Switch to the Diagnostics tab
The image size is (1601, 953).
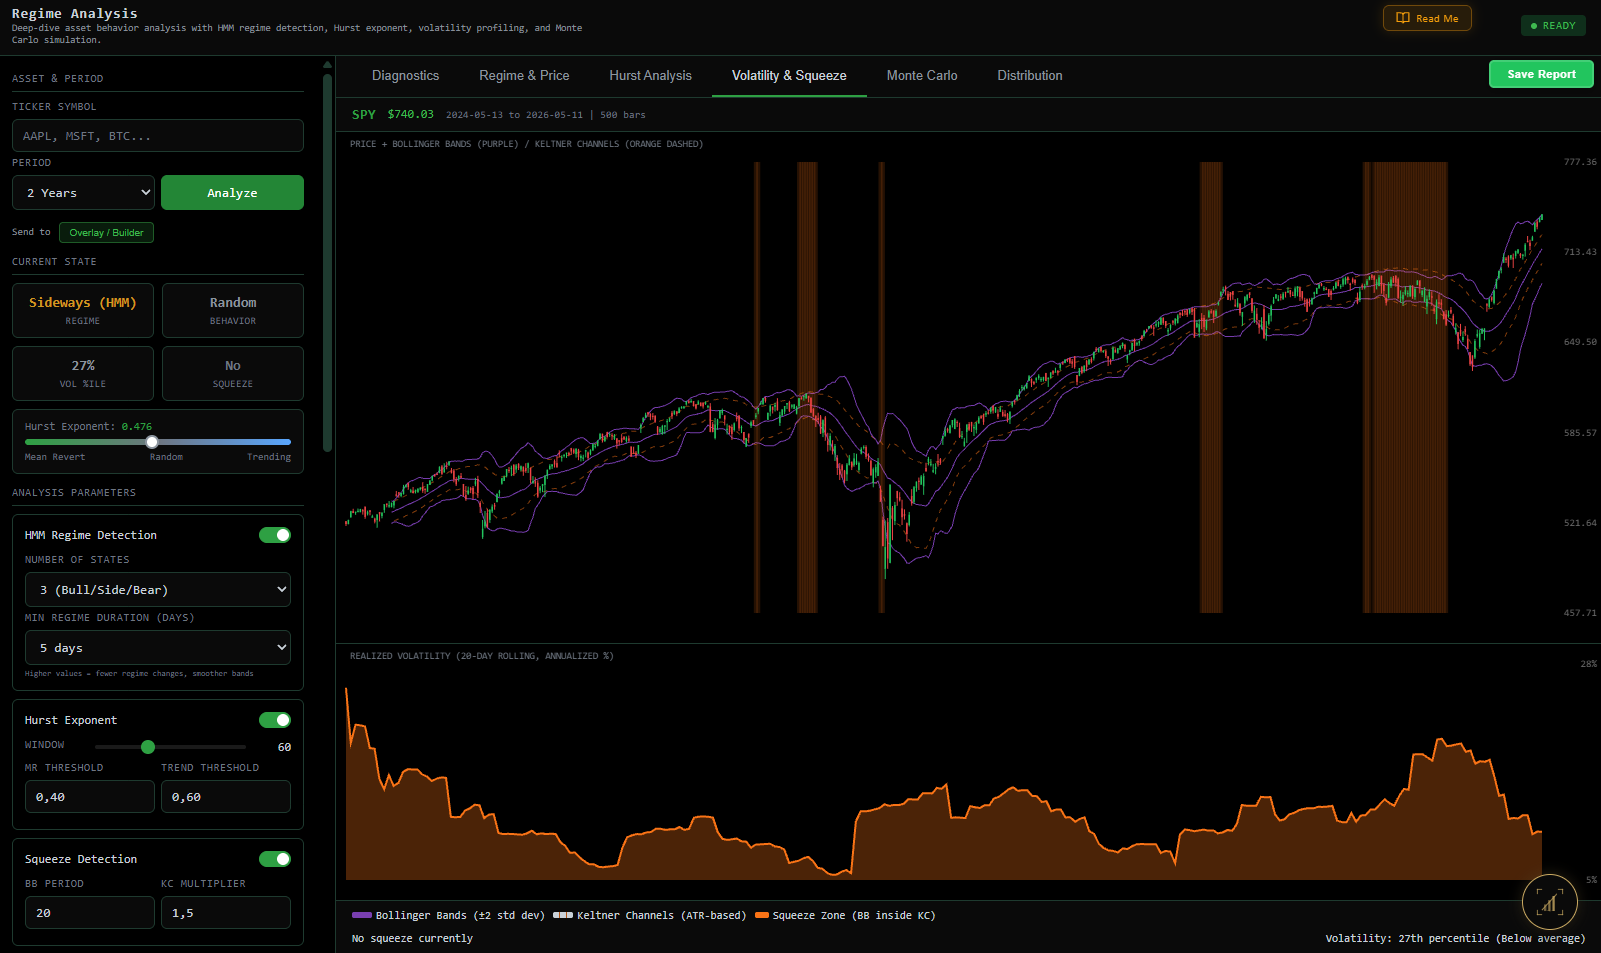click(x=405, y=76)
